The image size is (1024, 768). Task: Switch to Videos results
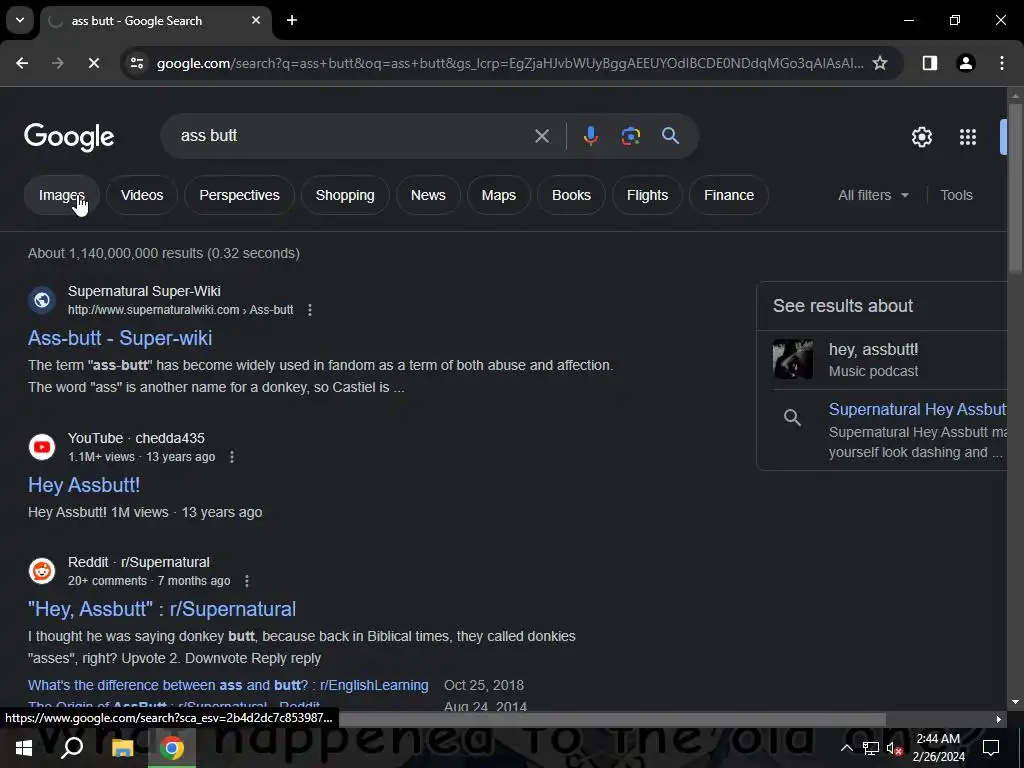point(142,195)
